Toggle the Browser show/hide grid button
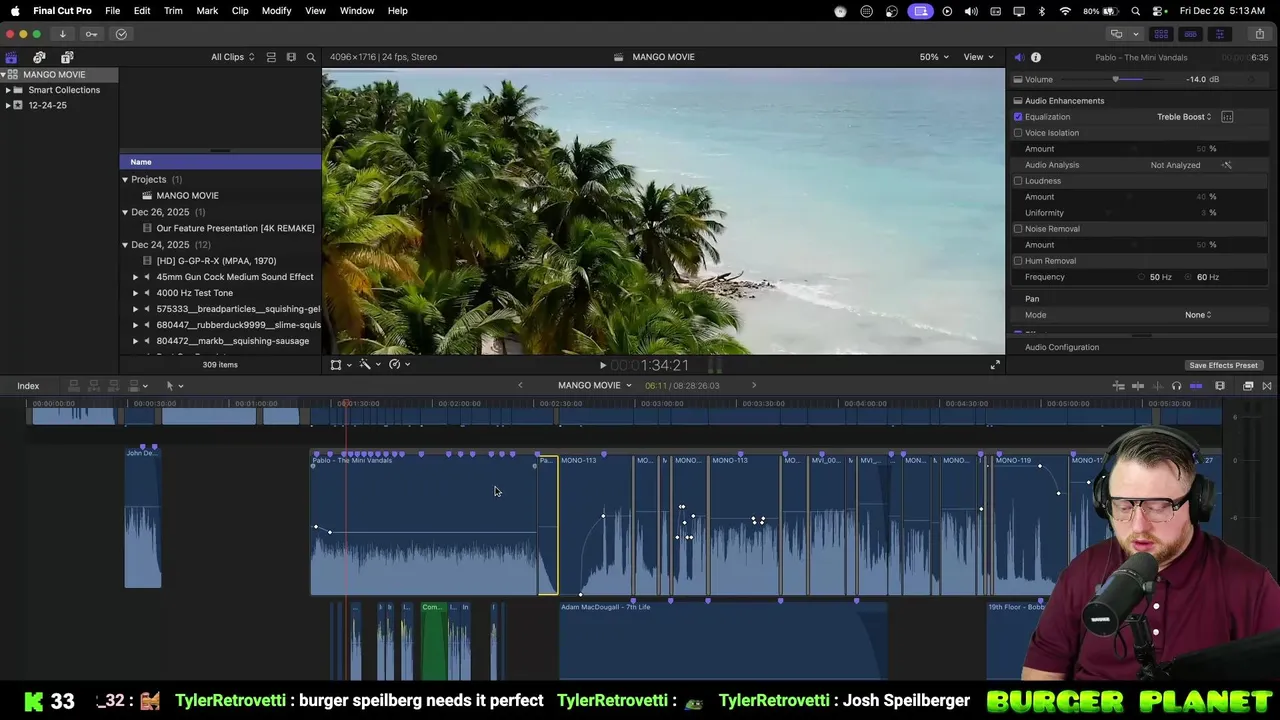Viewport: 1280px width, 720px height. tap(1161, 34)
